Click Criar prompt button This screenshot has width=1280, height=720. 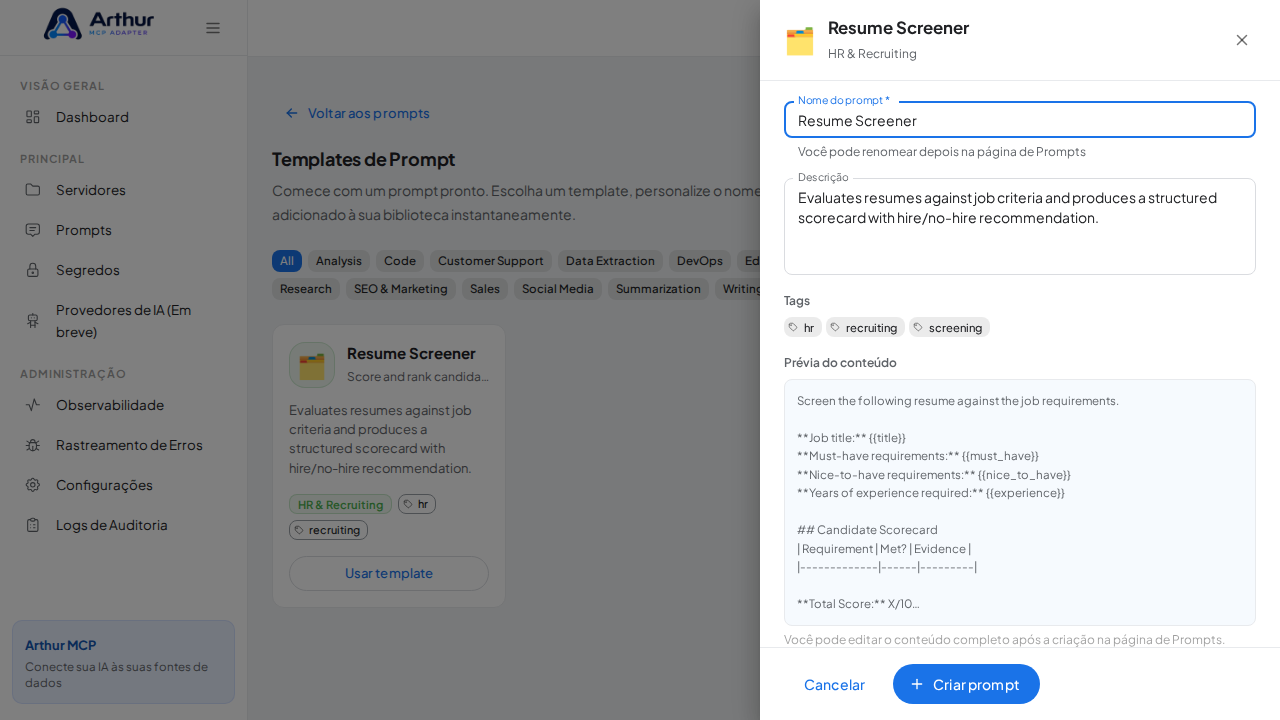(x=966, y=684)
